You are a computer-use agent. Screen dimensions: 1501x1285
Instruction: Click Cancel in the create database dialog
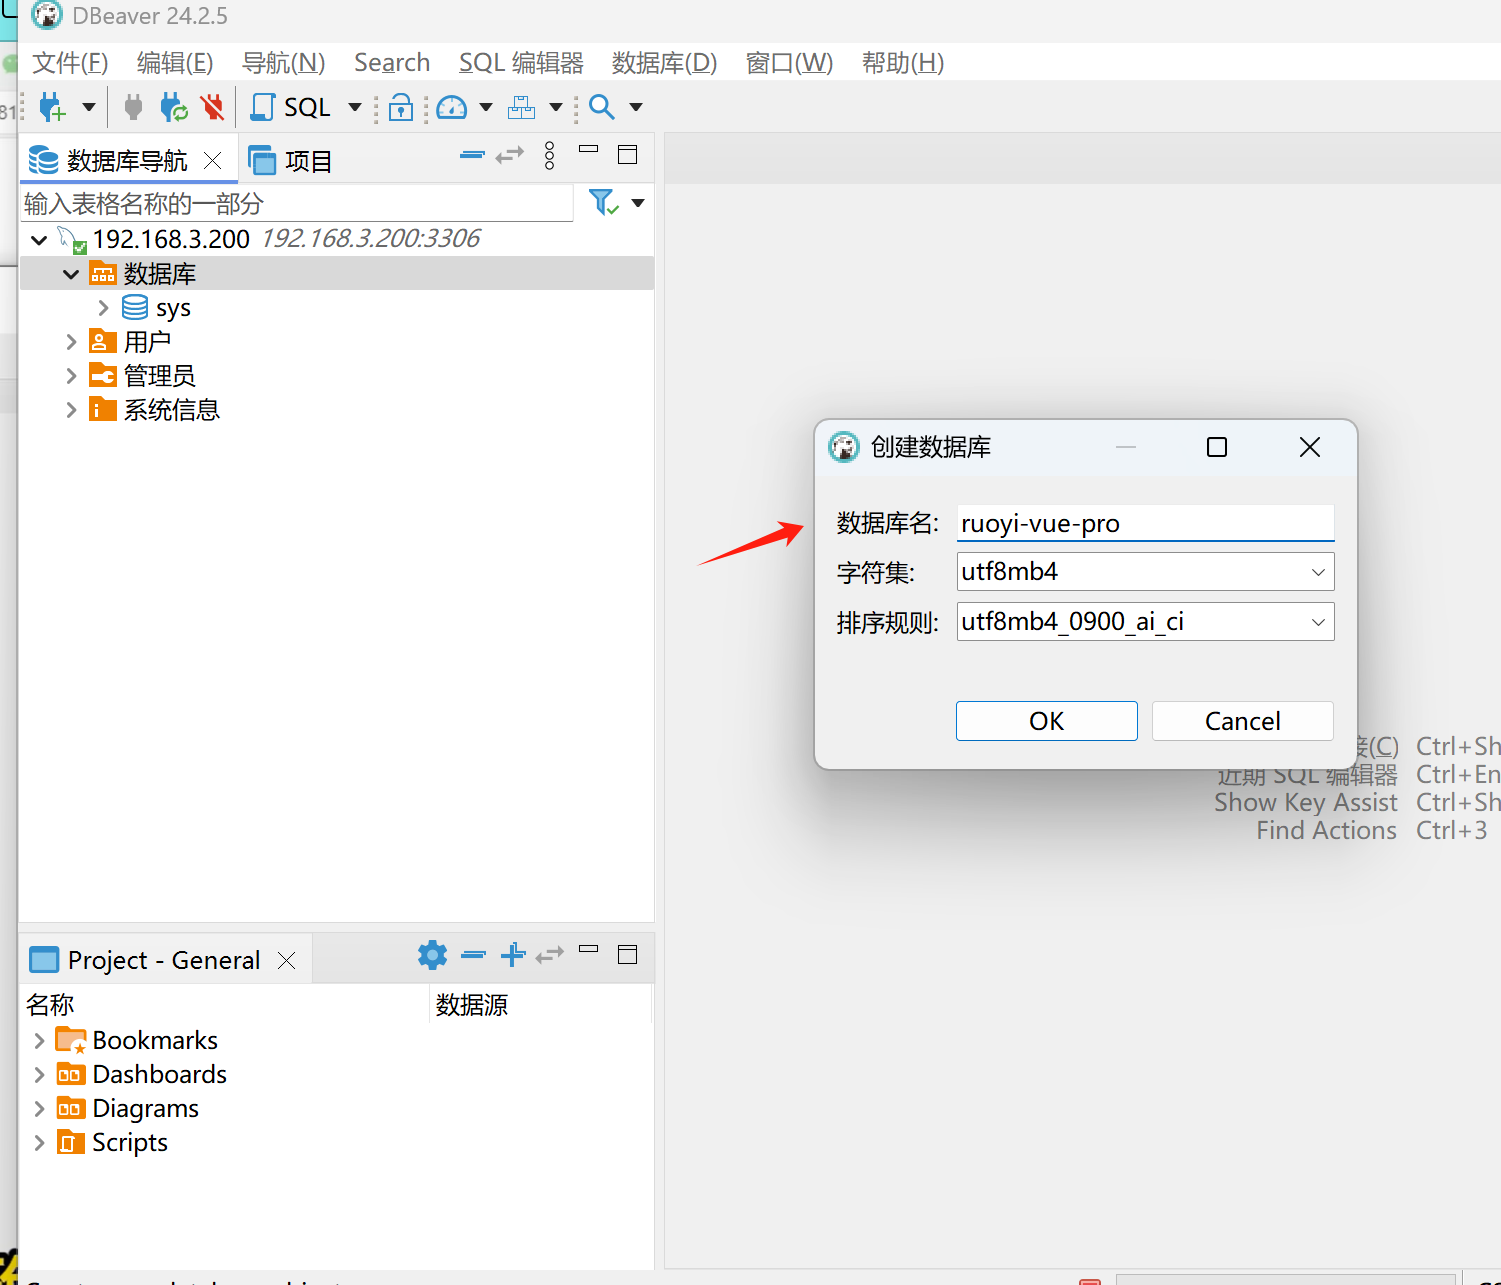point(1242,721)
